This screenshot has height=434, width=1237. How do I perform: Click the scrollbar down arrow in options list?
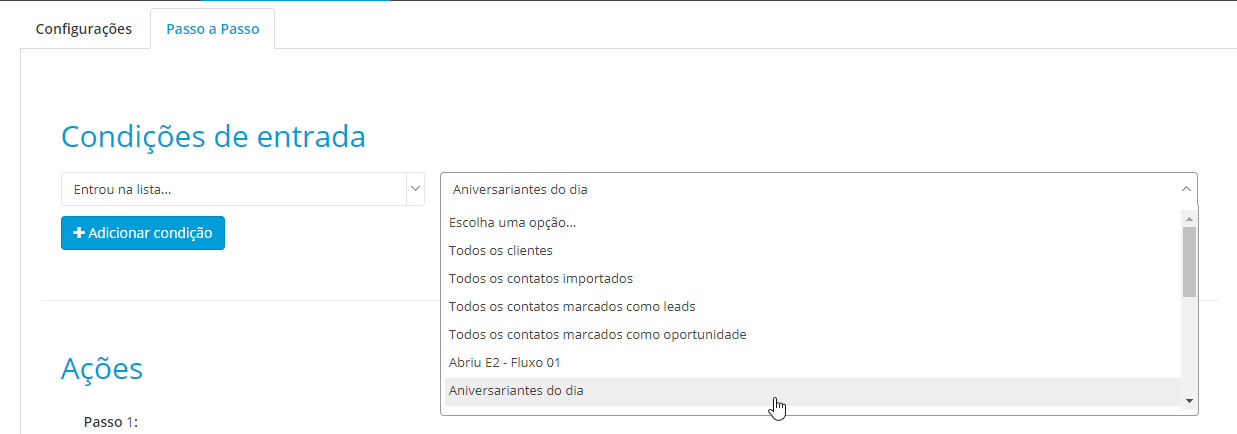coord(1189,400)
